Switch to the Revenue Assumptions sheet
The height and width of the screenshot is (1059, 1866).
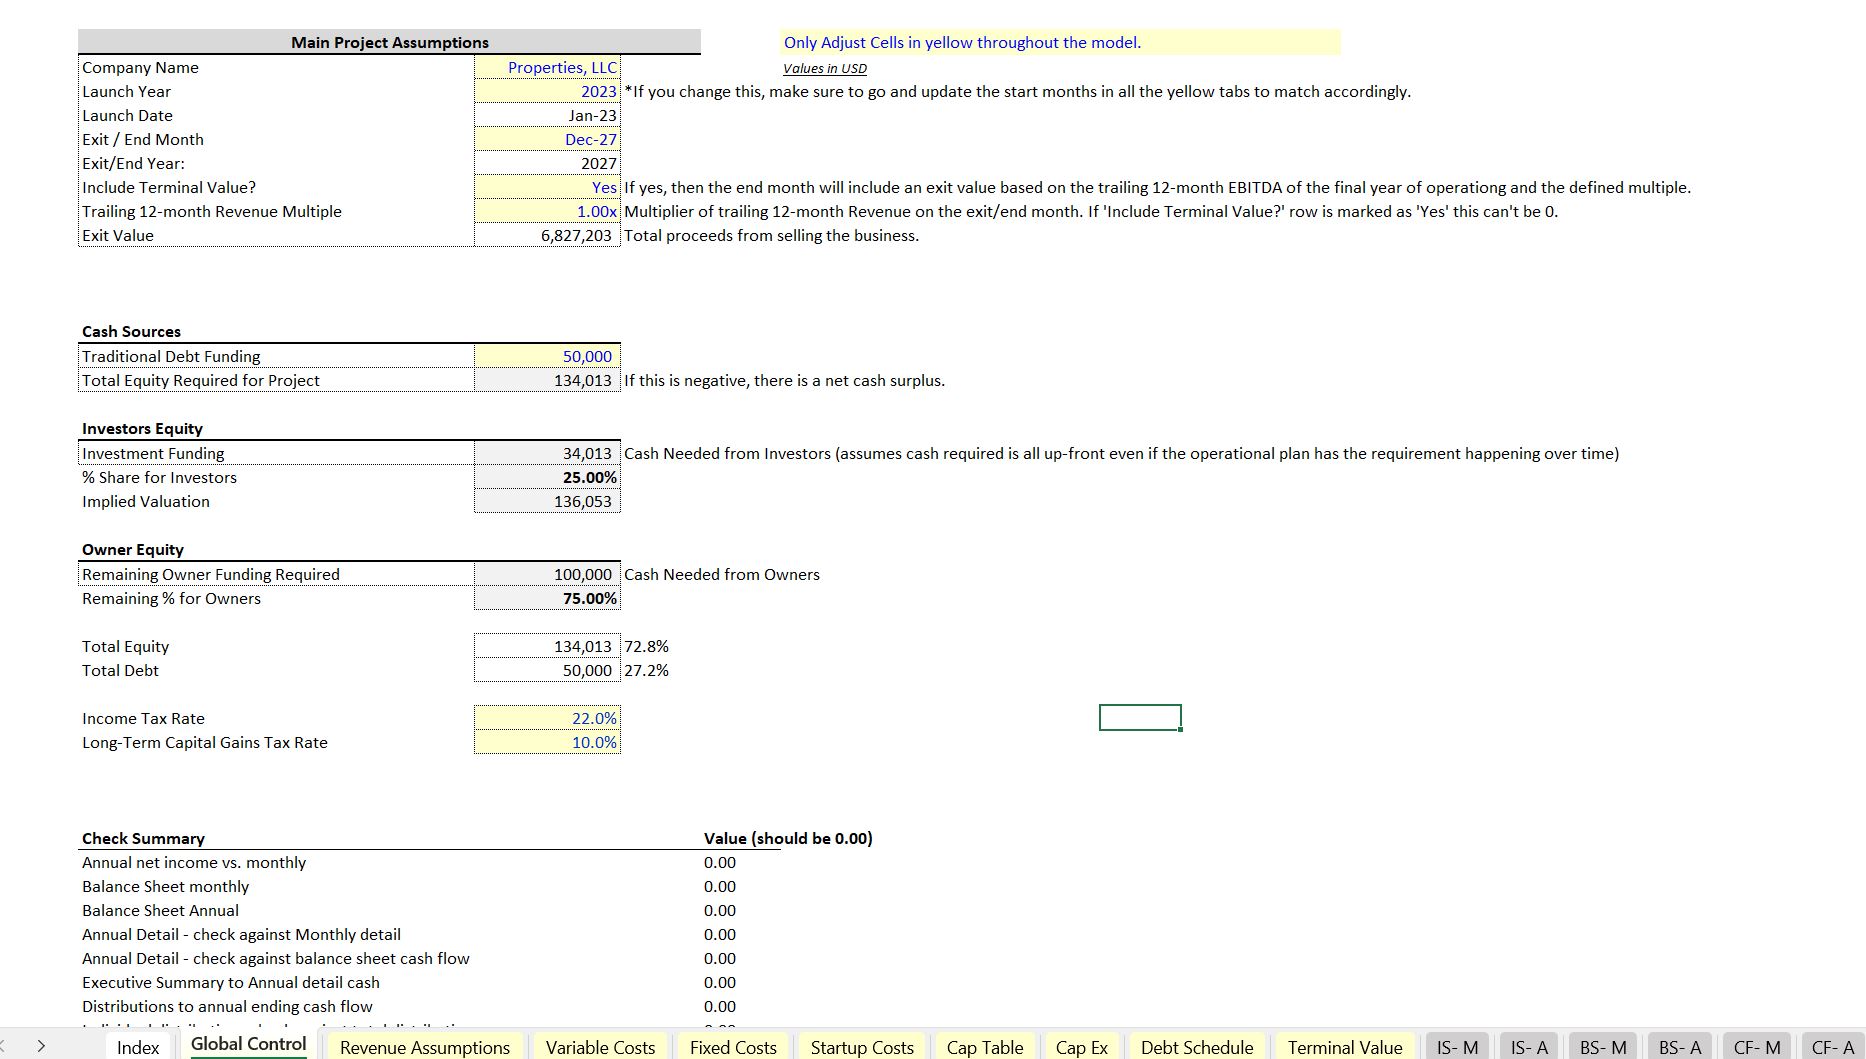pyautogui.click(x=424, y=1047)
